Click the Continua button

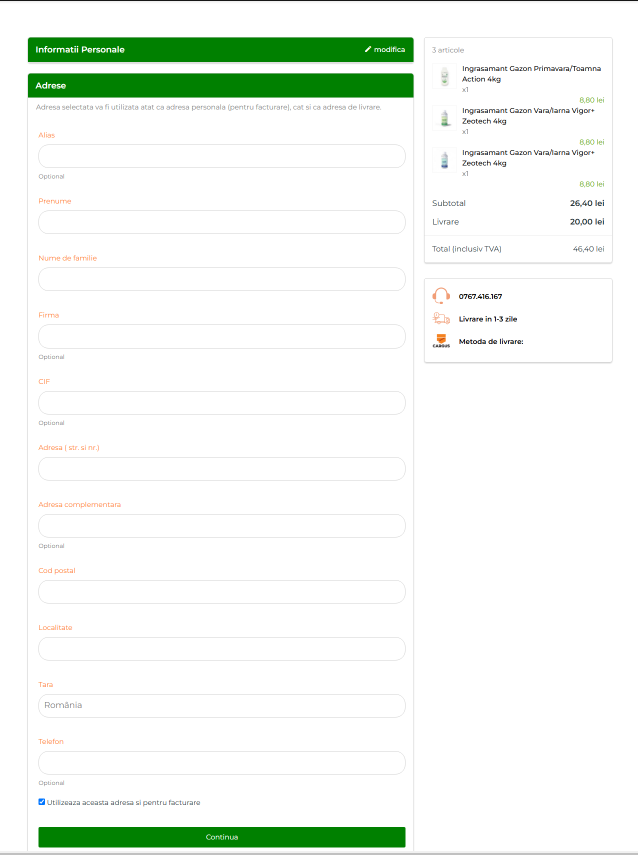[x=222, y=837]
